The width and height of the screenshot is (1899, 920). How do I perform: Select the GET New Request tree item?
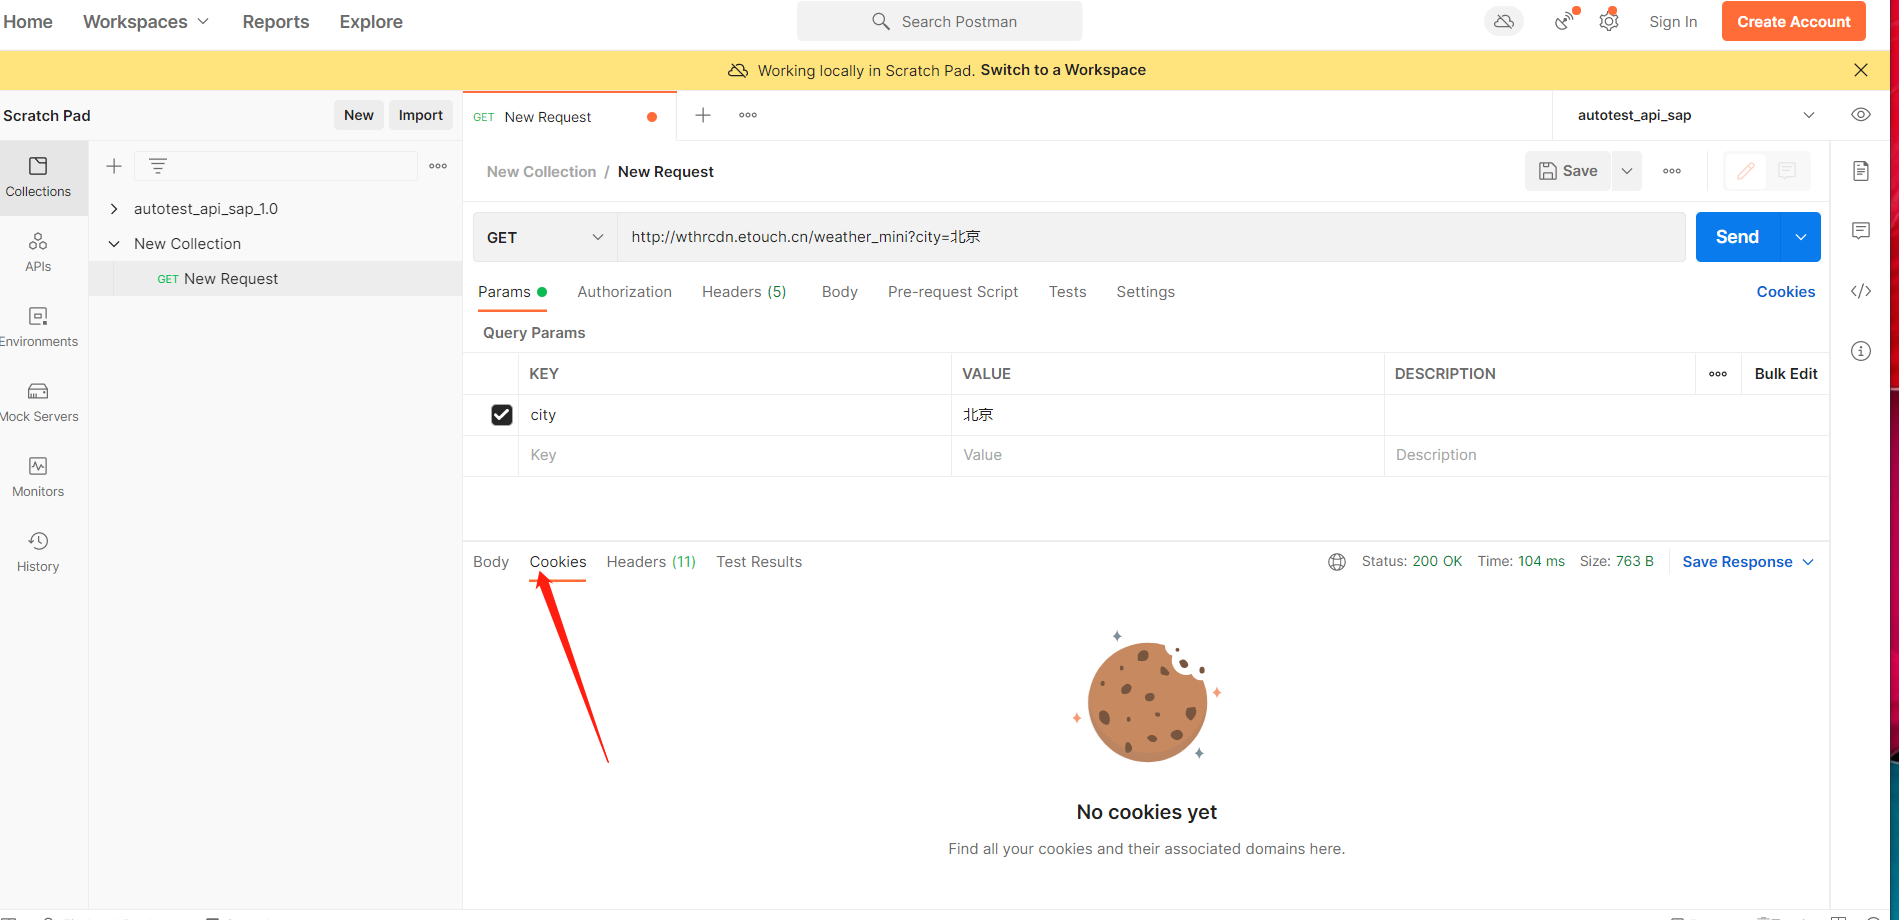[x=276, y=279]
